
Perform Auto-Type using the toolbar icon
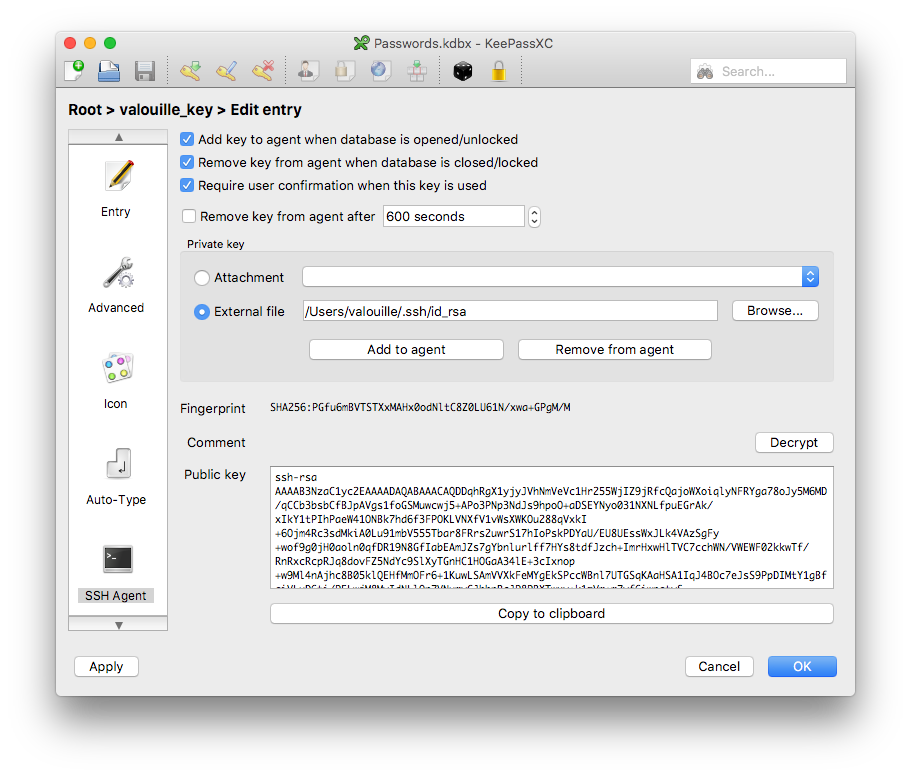417,71
